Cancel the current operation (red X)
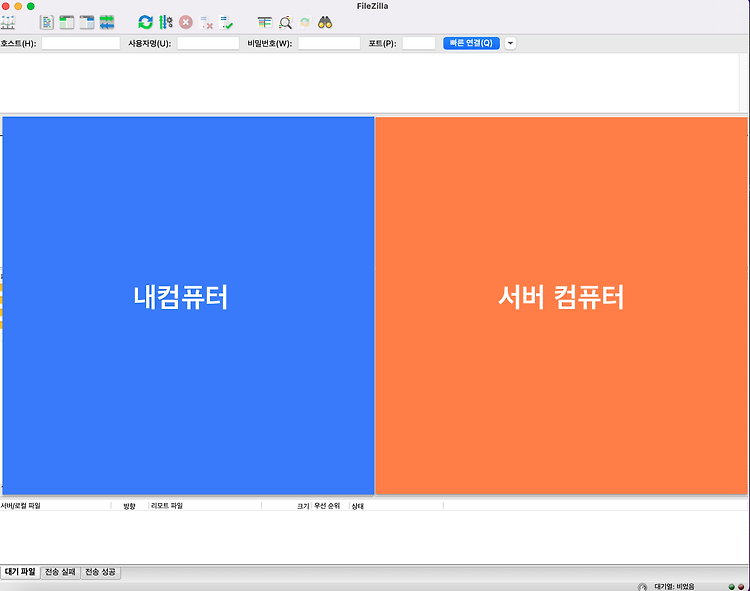 186,22
